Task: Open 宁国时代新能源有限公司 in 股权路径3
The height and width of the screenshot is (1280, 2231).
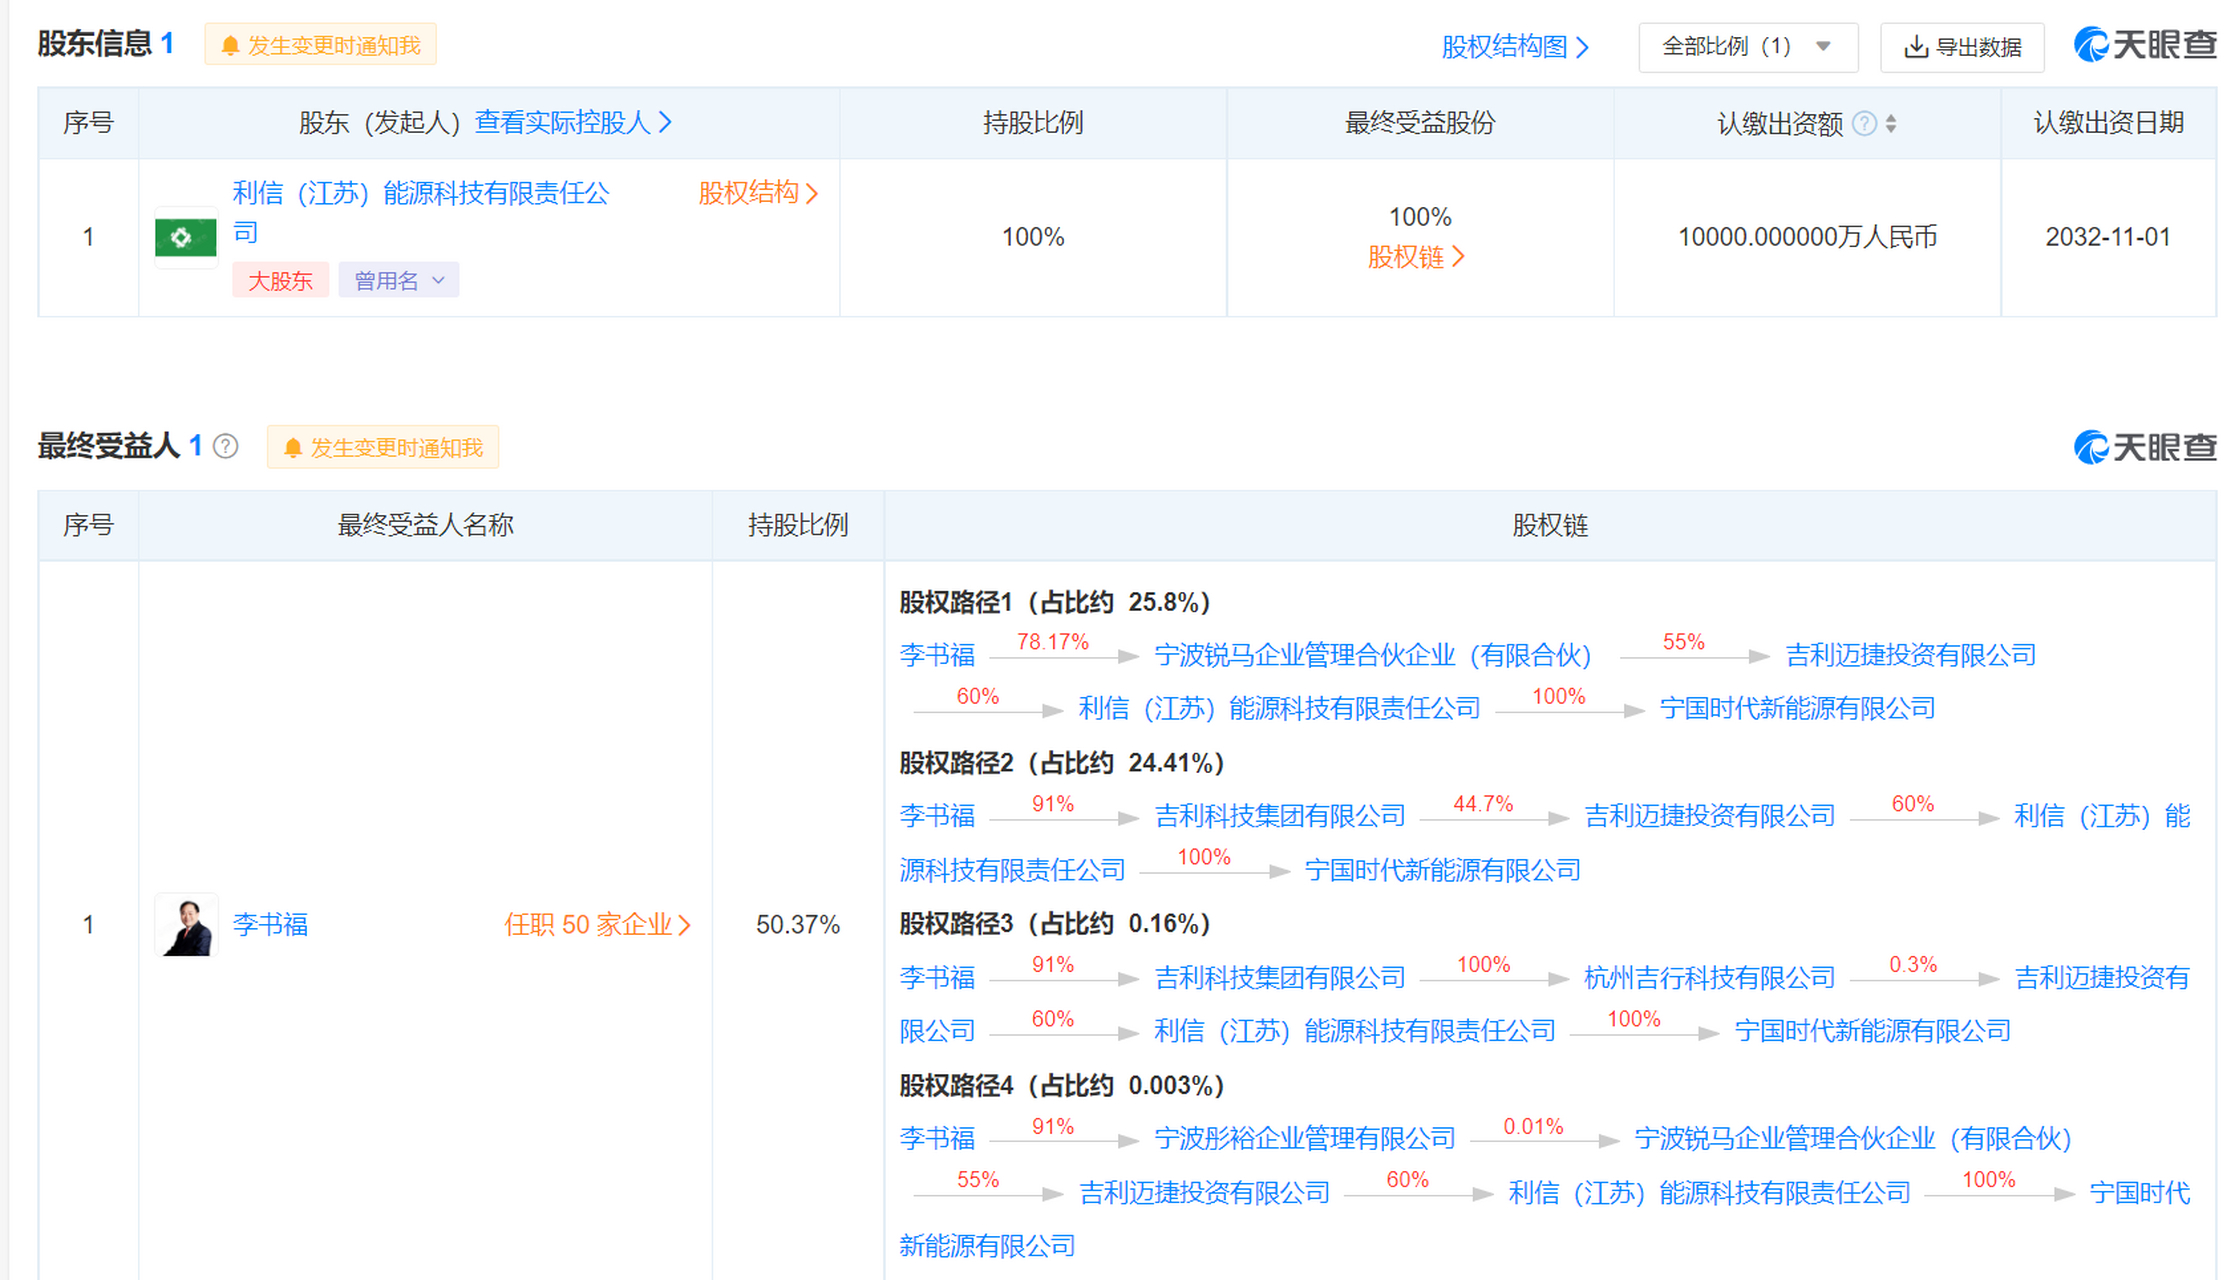Action: pyautogui.click(x=1872, y=1031)
